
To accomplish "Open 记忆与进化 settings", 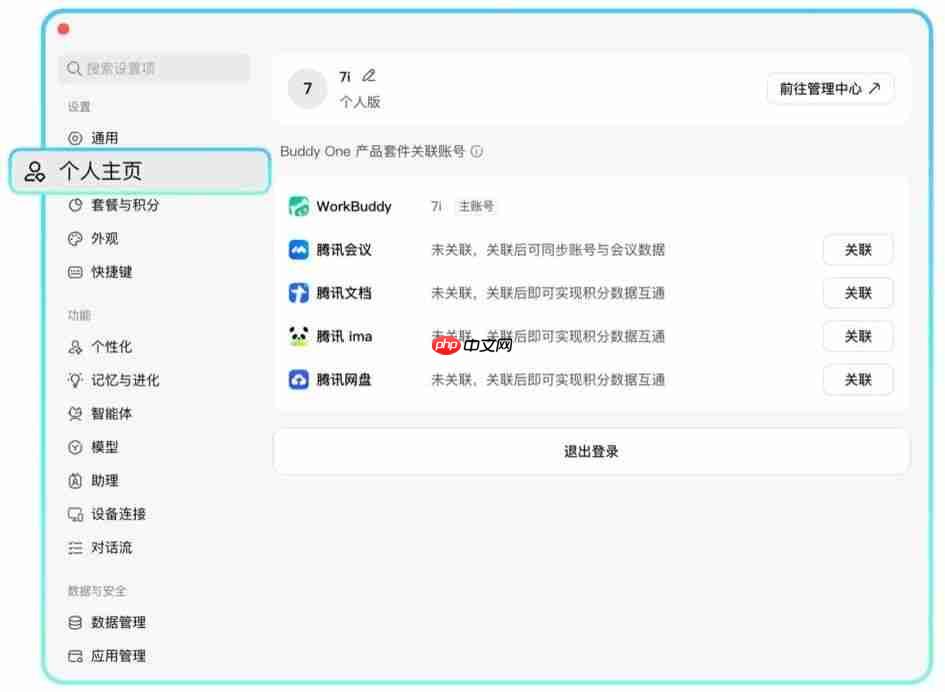I will coord(125,380).
